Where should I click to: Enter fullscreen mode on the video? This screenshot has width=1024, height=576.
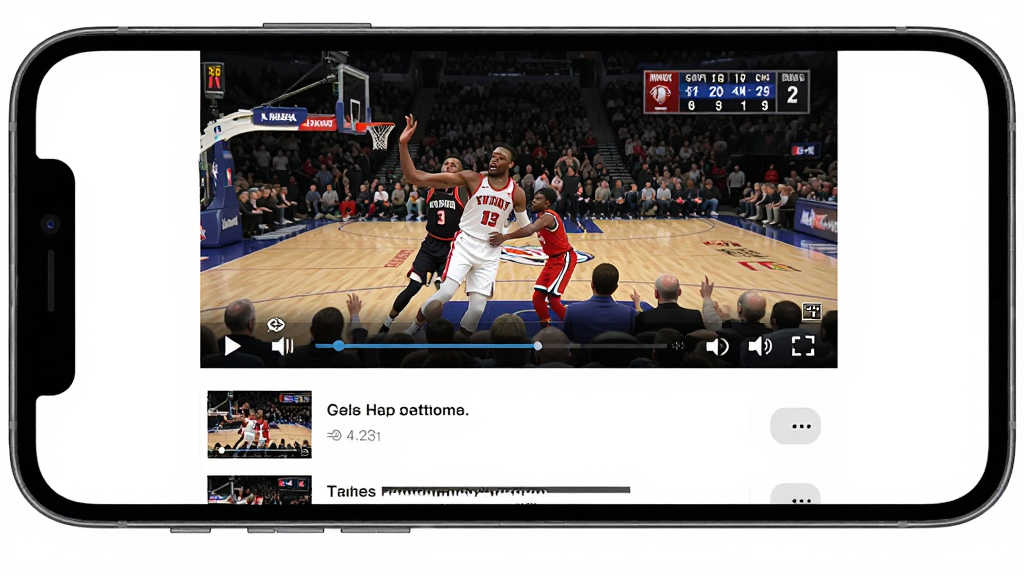[x=803, y=345]
